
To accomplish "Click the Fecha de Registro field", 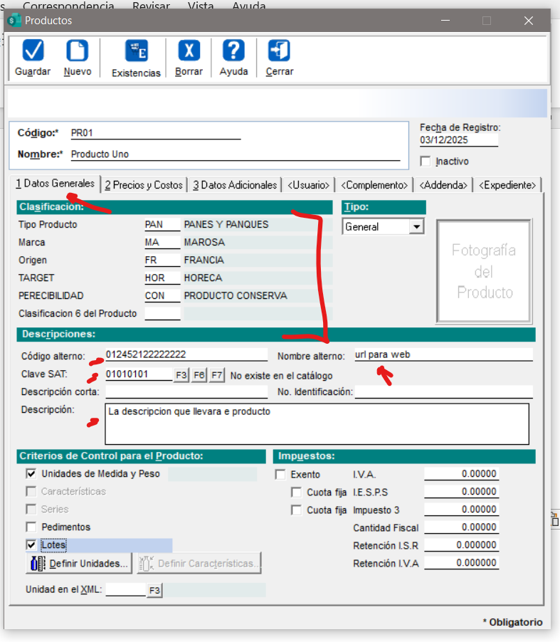I will 458,140.
